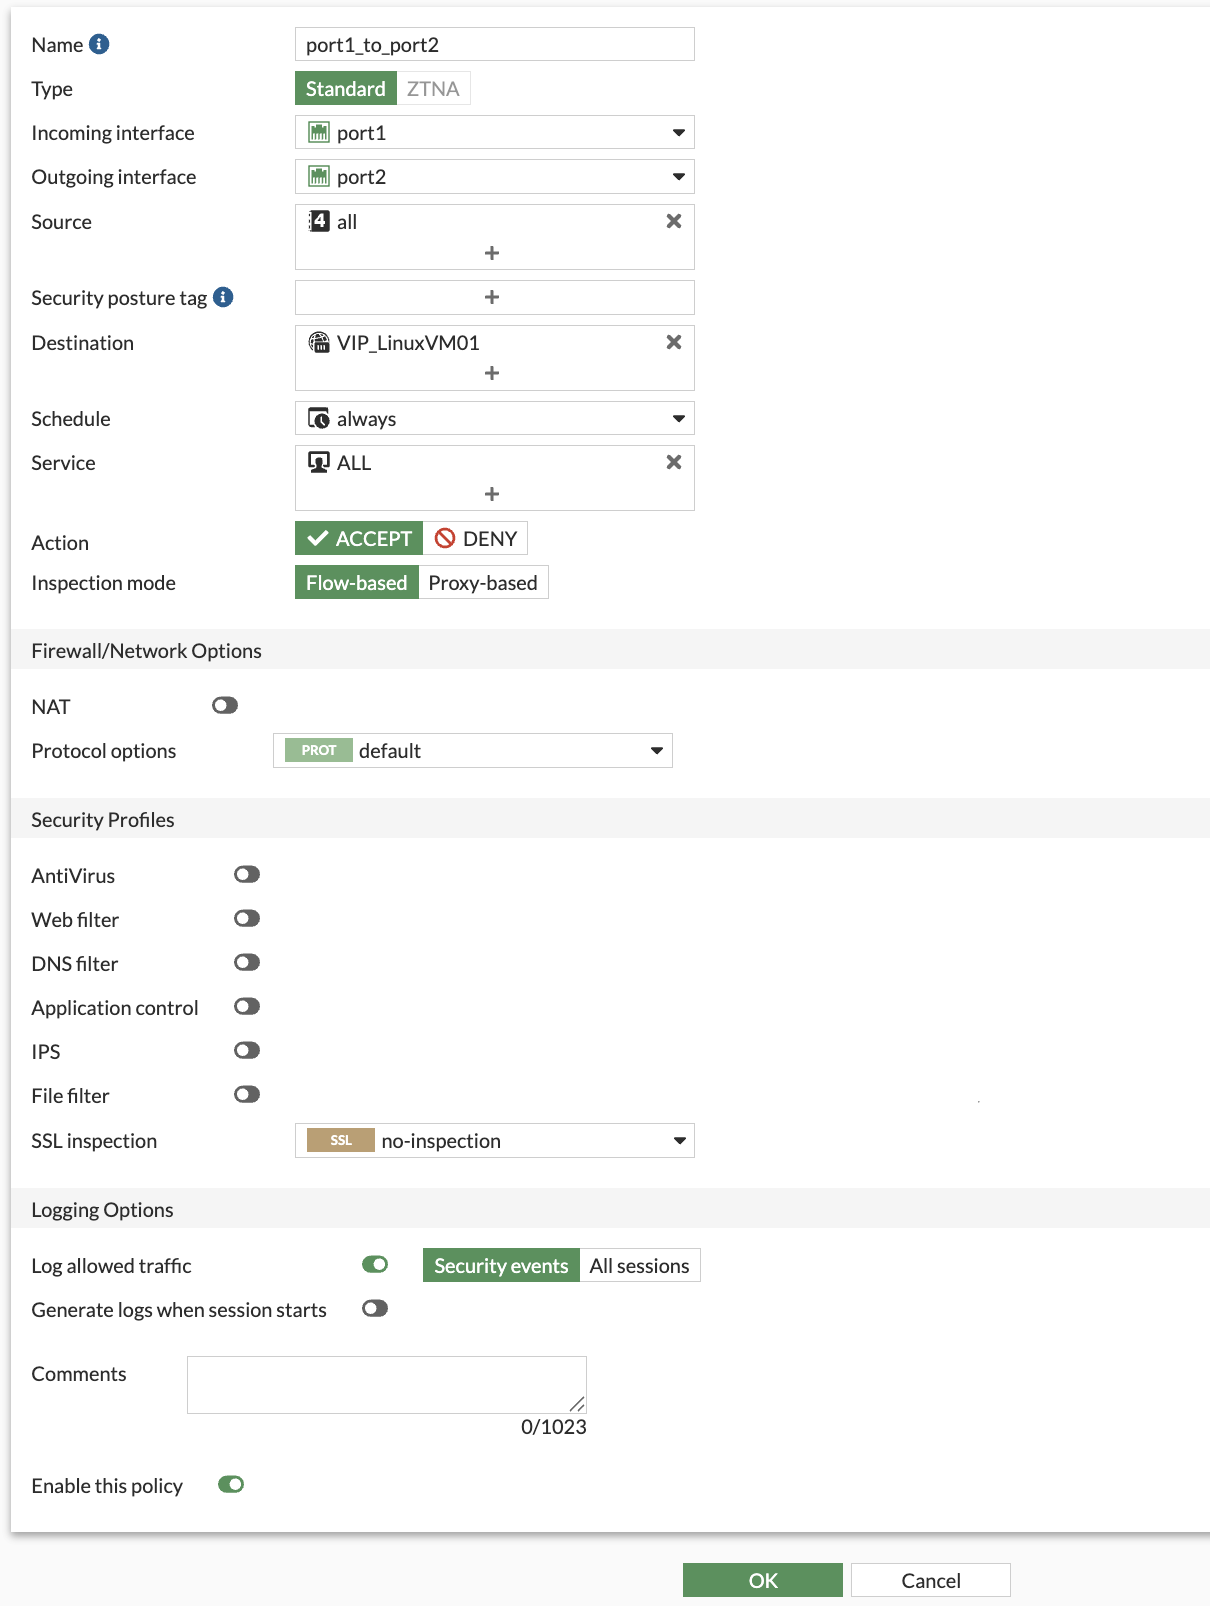Select Proxy-based inspection mode

483,583
